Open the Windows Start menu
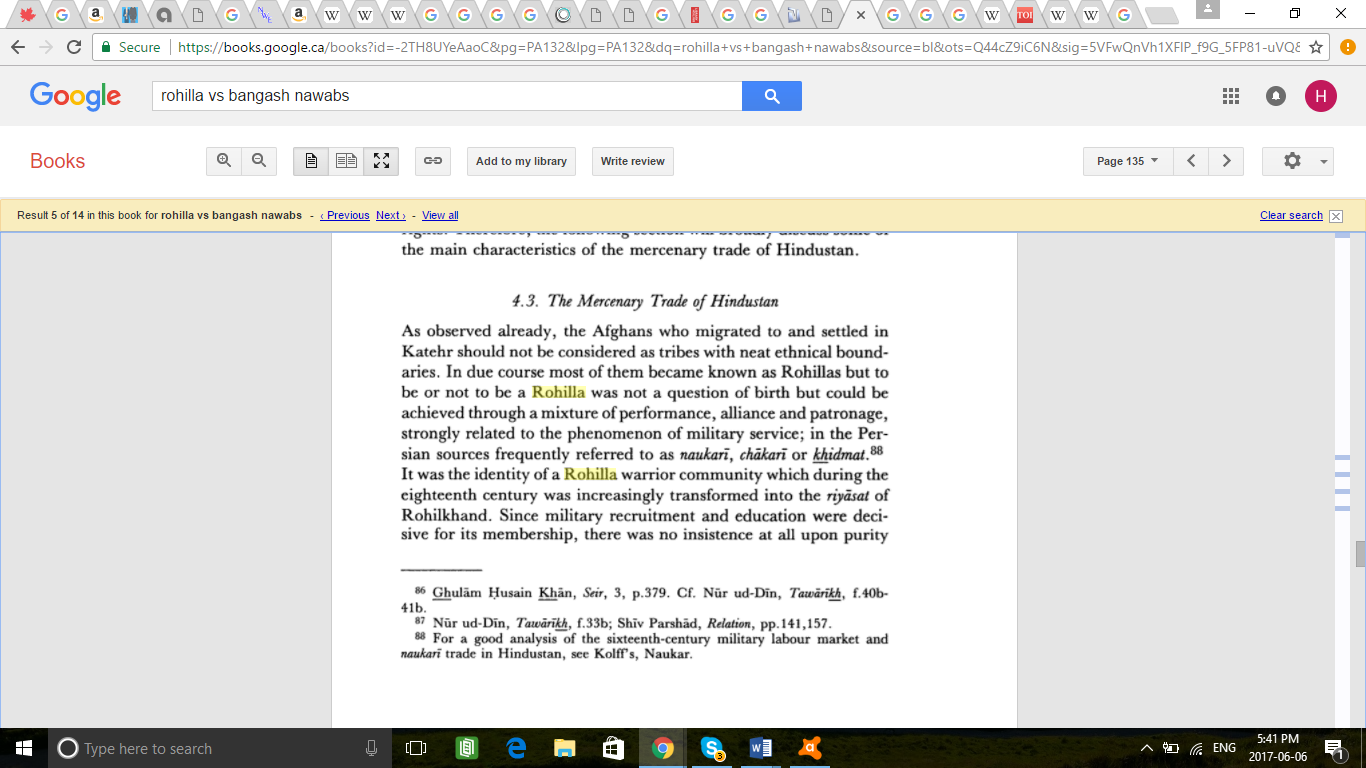This screenshot has height=768, width=1366. [x=24, y=748]
